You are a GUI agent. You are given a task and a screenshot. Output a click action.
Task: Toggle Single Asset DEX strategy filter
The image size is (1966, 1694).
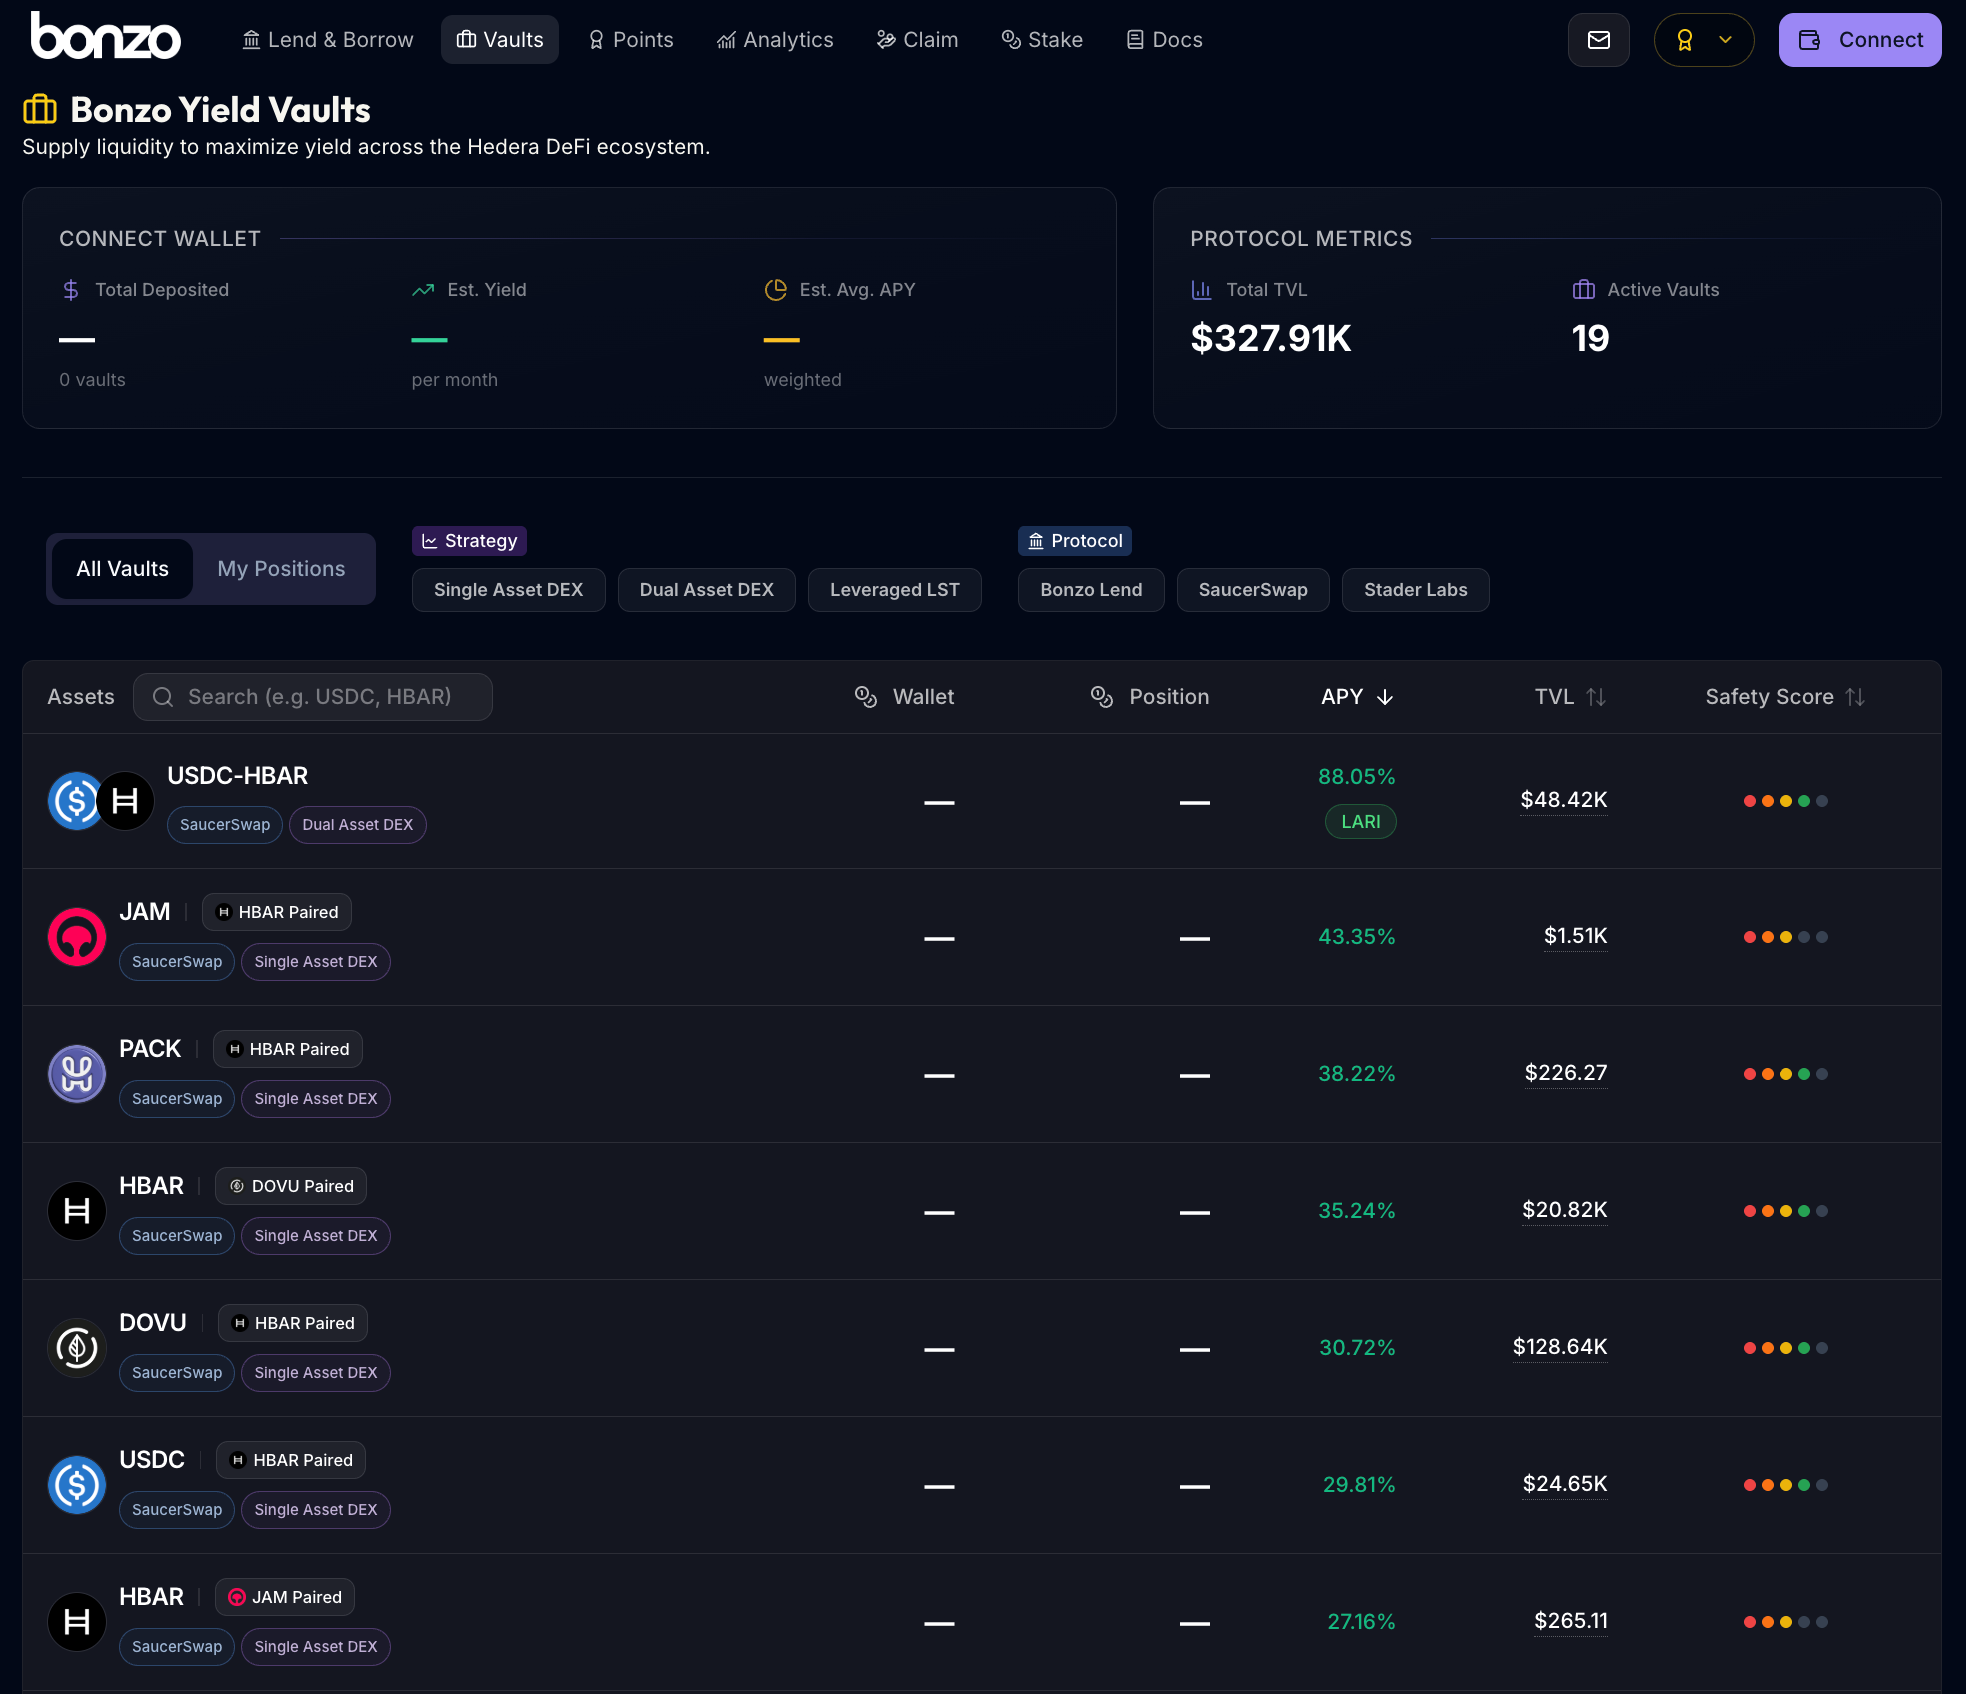click(x=508, y=590)
